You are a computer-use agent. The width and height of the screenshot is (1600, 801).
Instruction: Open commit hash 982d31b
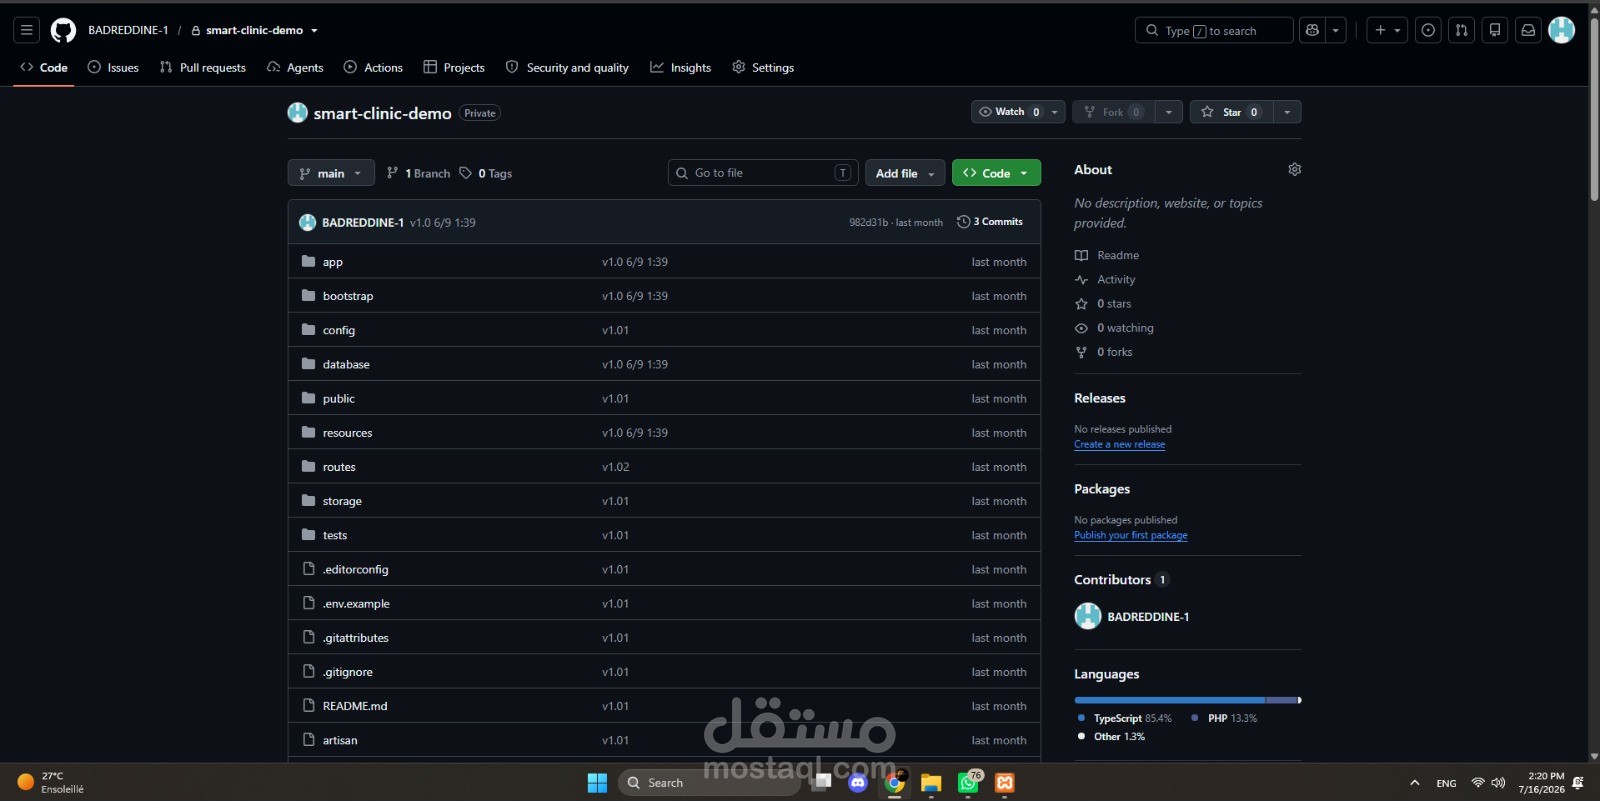point(868,222)
